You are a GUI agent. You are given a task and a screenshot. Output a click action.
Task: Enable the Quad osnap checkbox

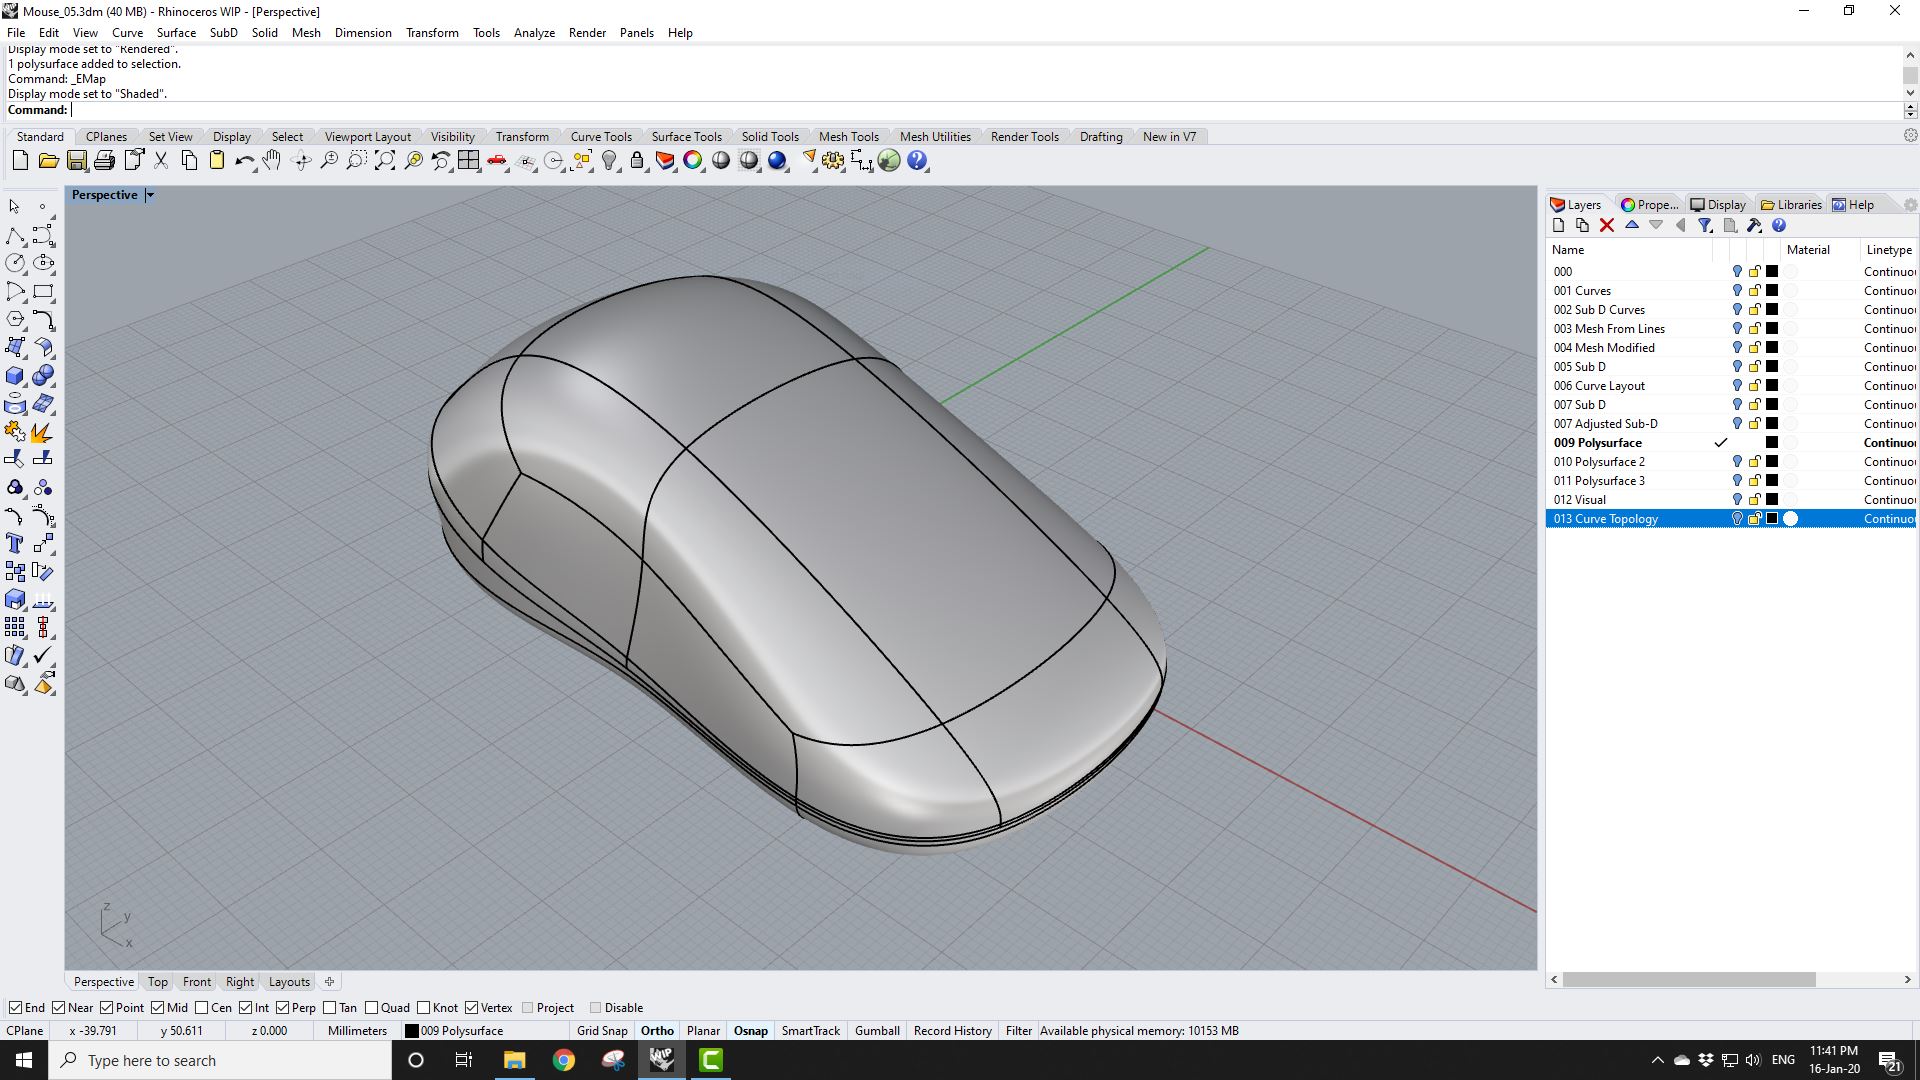371,1008
